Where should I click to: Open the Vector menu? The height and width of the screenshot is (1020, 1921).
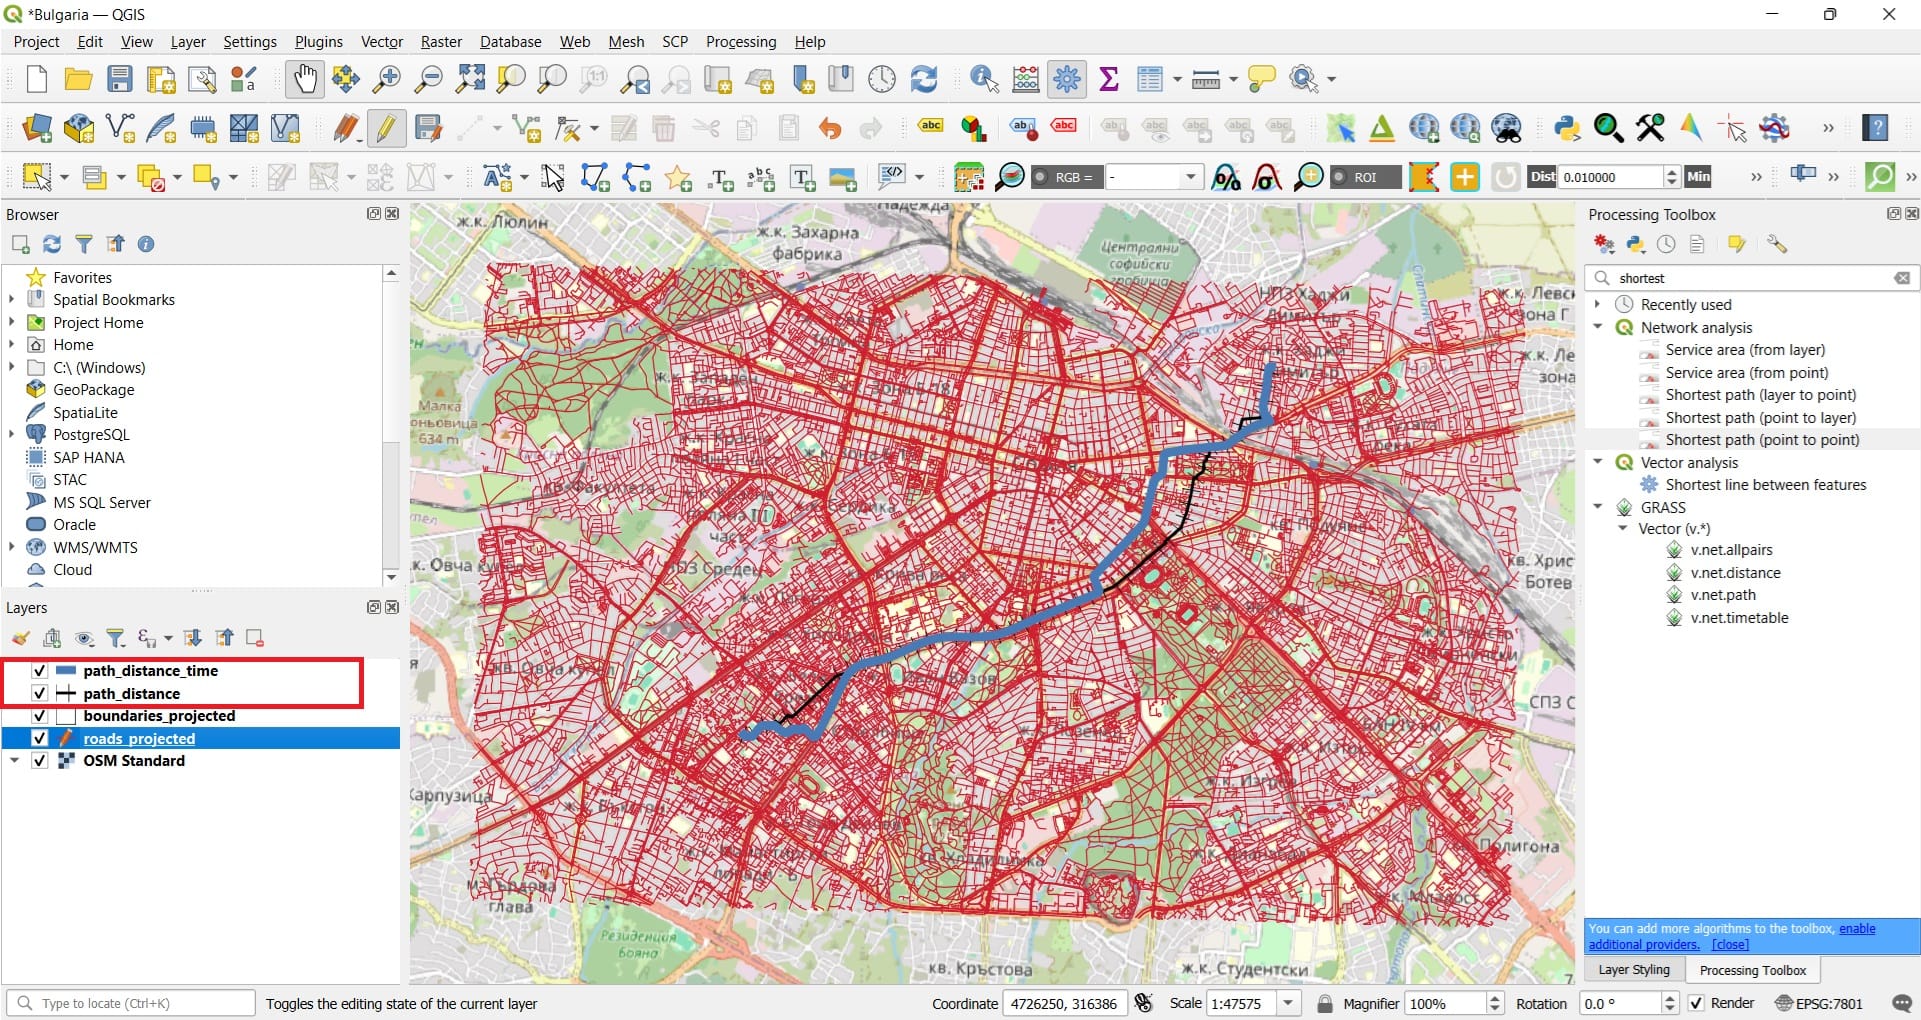tap(381, 42)
